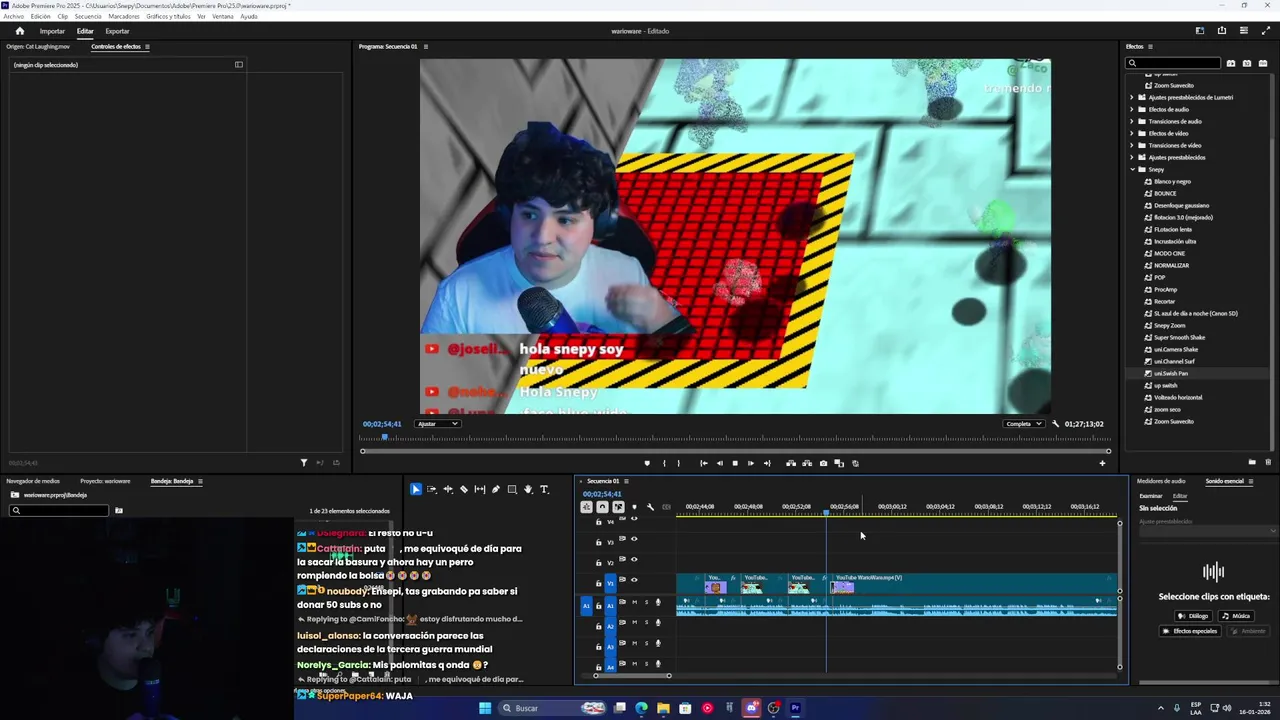Collapse the Snepy presets folder
The height and width of the screenshot is (720, 1280).
pos(1132,169)
